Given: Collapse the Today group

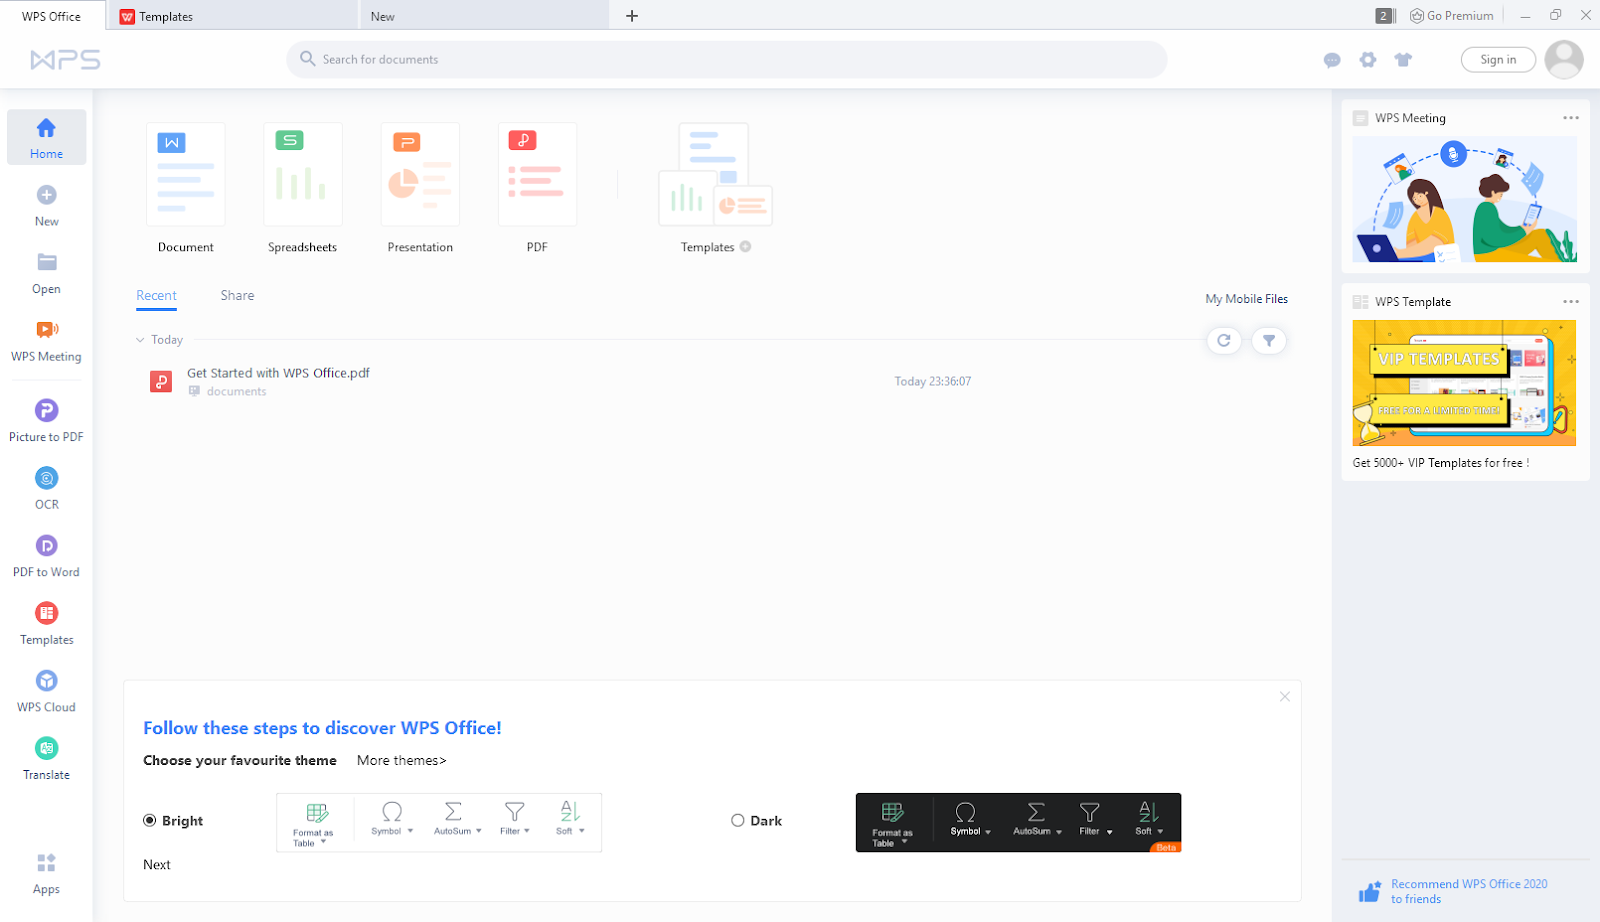Looking at the screenshot, I should click(x=140, y=340).
